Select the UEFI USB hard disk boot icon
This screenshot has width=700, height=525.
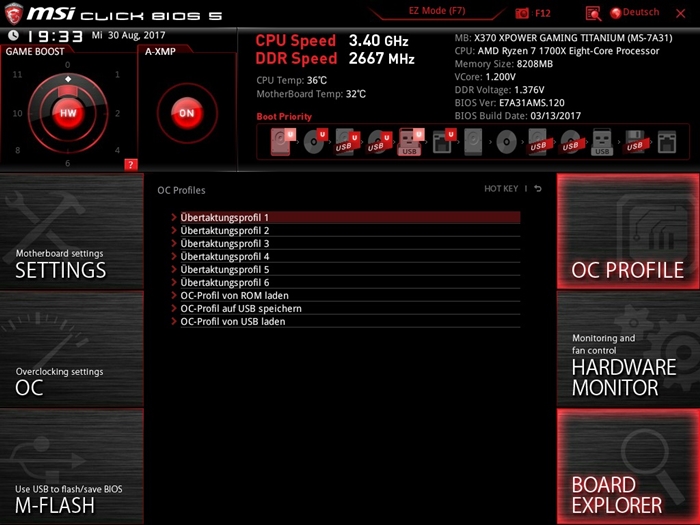(x=347, y=142)
